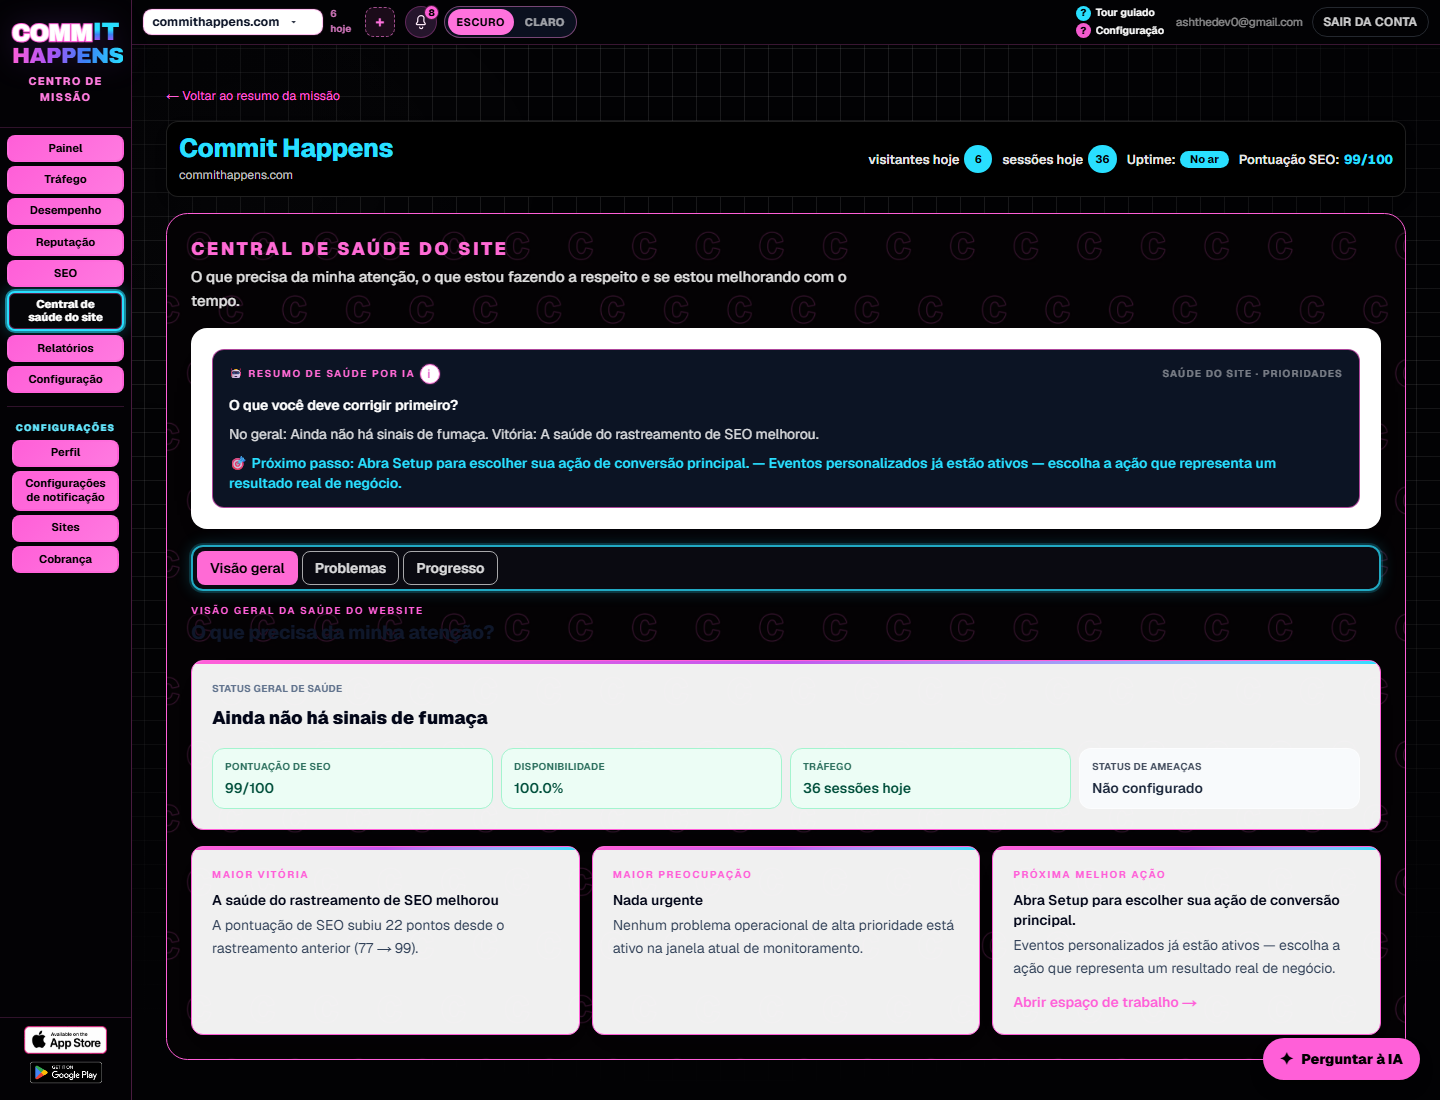Go to Tráfego in the sidebar
Image resolution: width=1440 pixels, height=1100 pixels.
(x=65, y=179)
